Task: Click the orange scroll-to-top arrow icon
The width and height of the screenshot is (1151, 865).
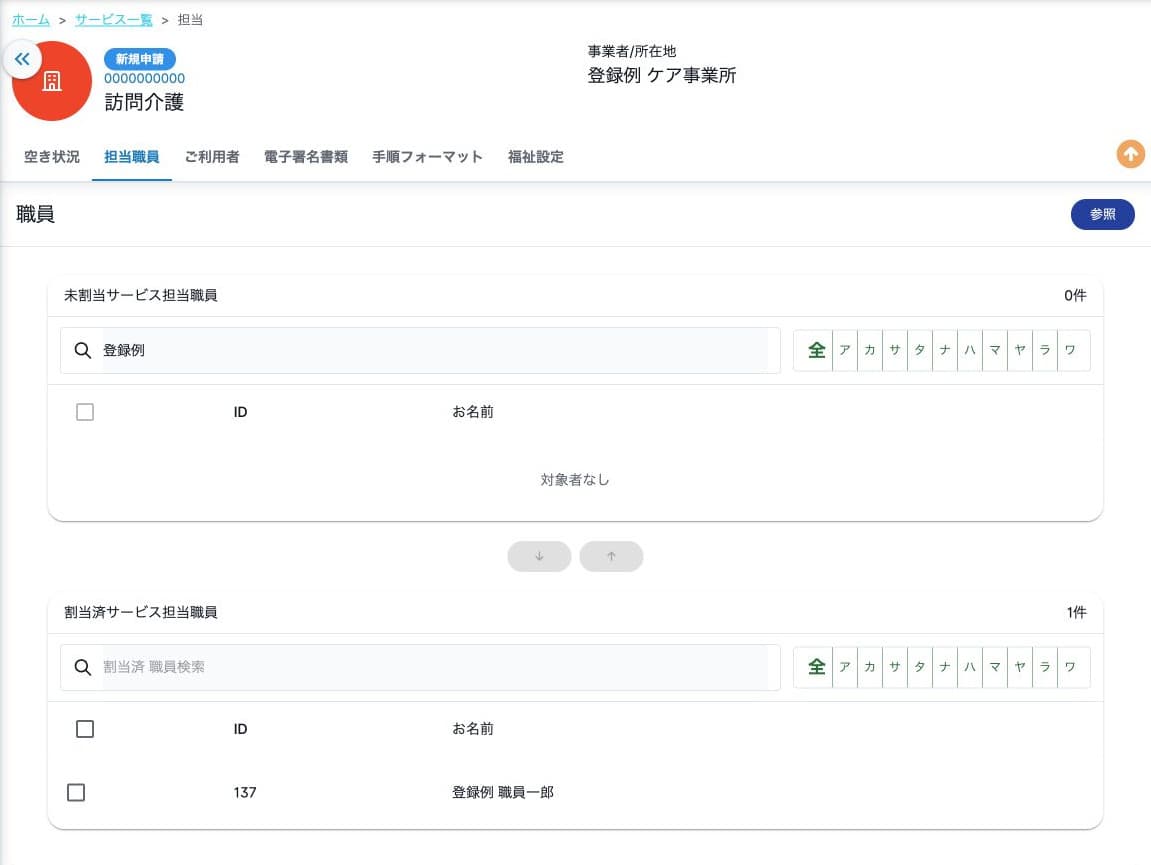Action: click(1130, 154)
